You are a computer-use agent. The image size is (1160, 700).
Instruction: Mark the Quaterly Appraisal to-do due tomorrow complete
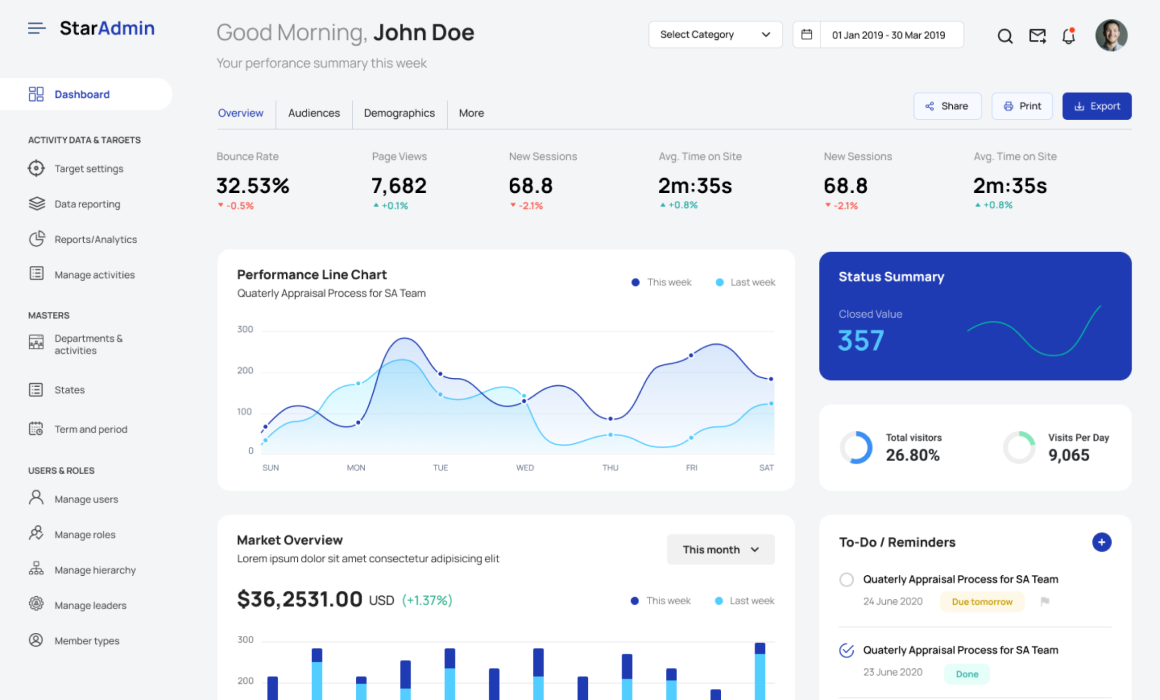click(846, 579)
